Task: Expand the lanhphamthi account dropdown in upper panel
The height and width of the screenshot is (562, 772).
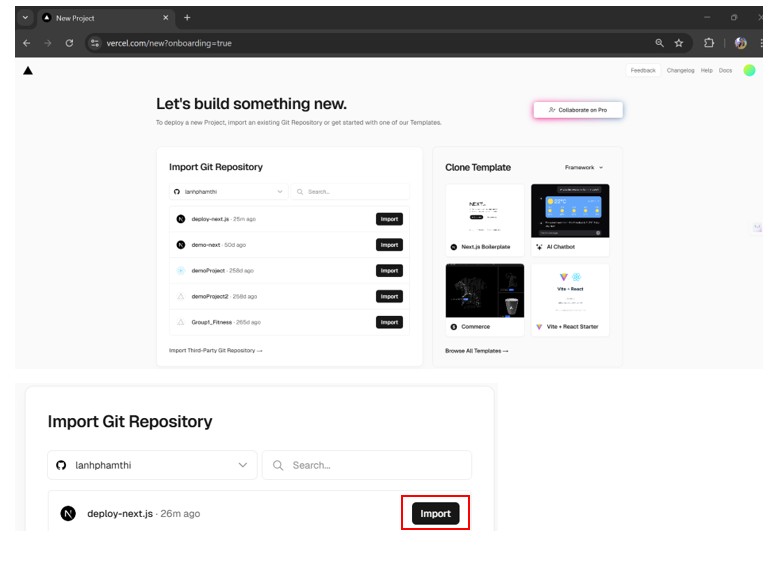Action: coord(228,192)
